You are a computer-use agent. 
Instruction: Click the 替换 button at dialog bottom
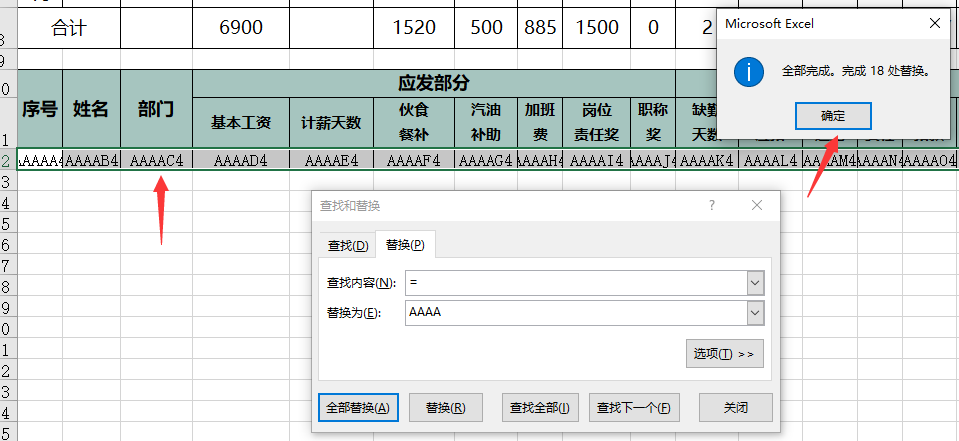pos(445,407)
